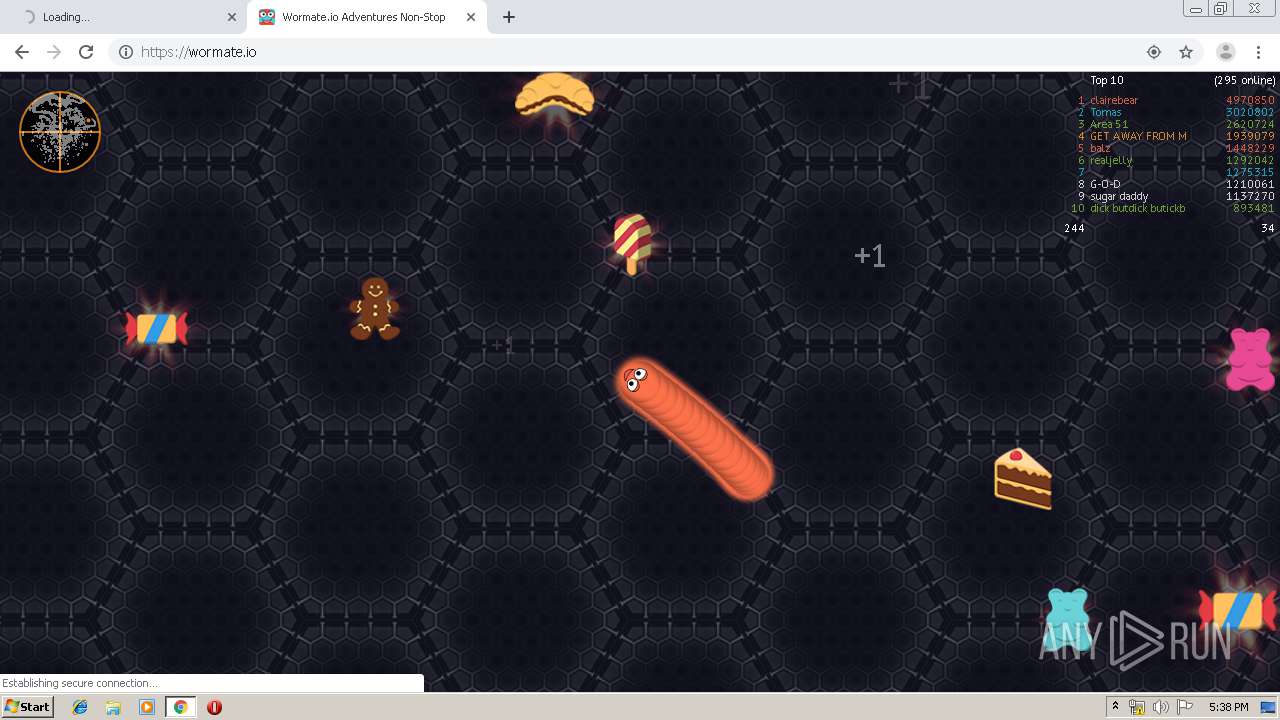Show hidden system tray icons

1115,707
